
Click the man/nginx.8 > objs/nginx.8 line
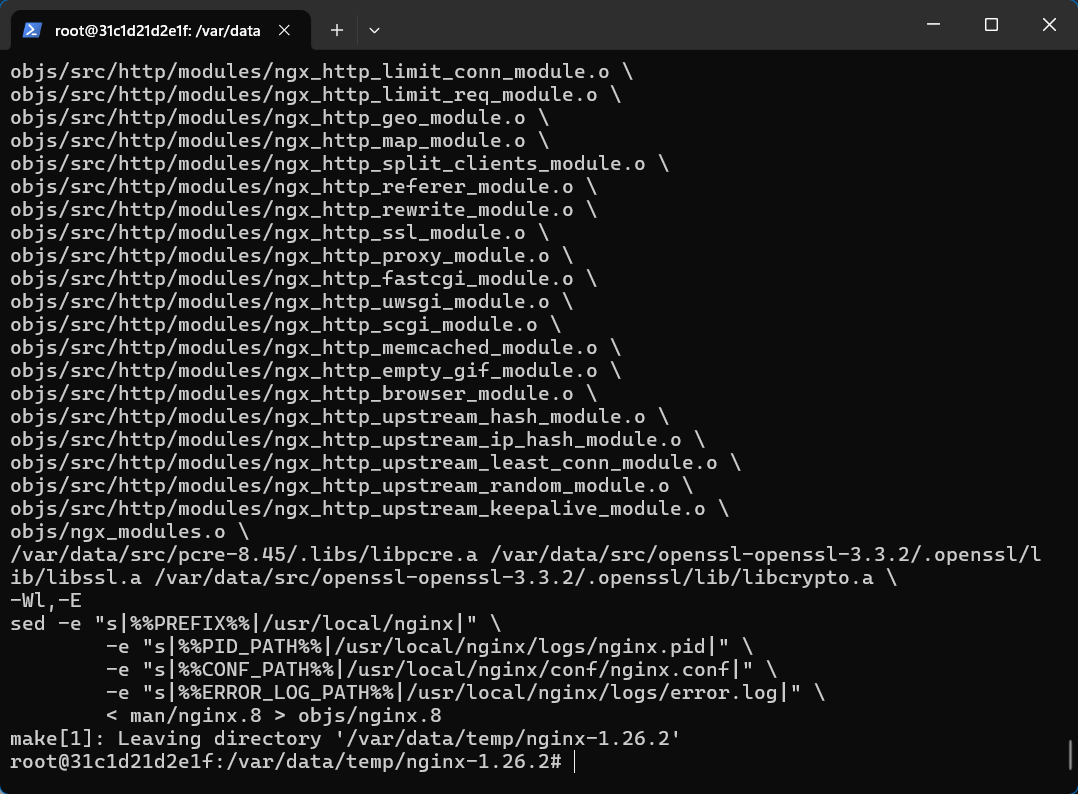pos(274,716)
